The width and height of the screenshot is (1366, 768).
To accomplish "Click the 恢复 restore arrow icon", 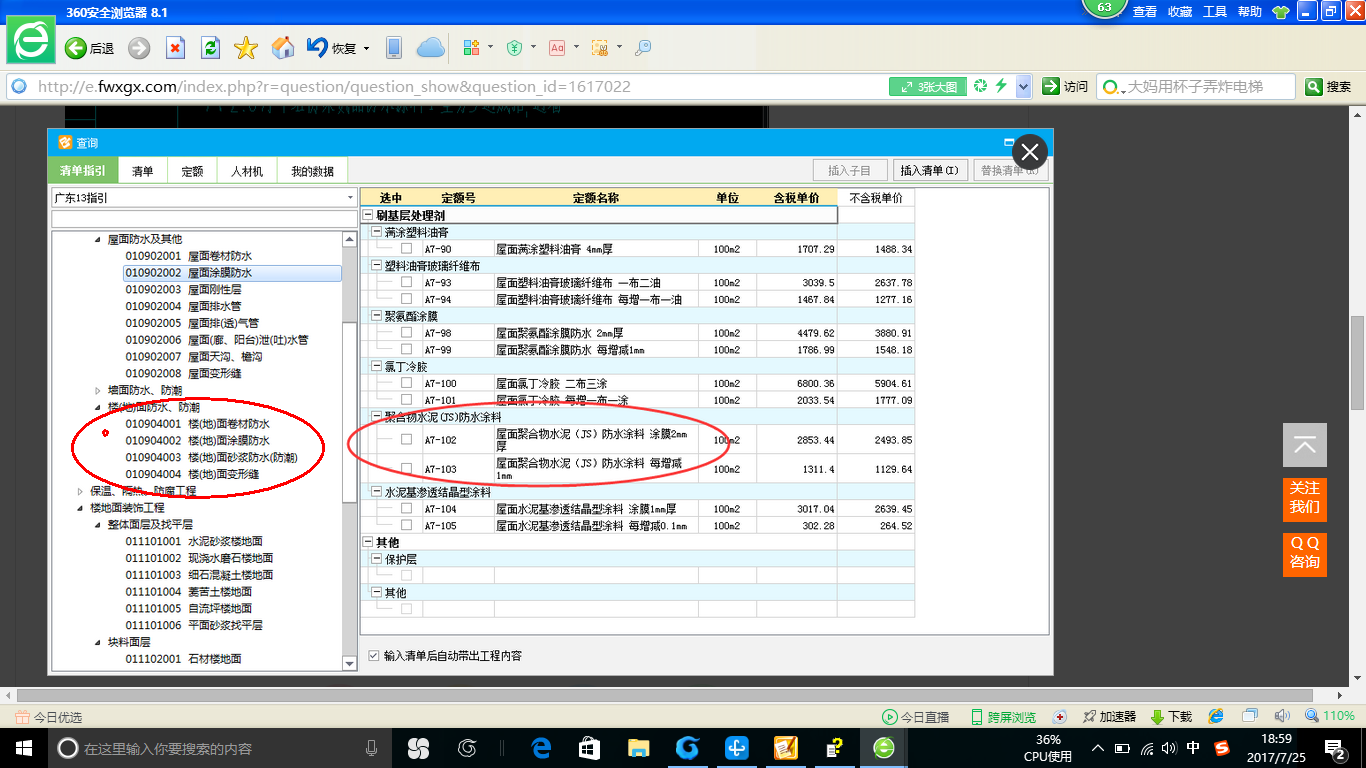I will (316, 47).
